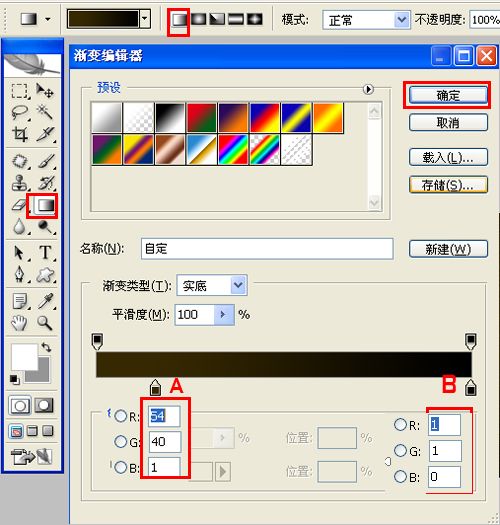Select the Crop tool

click(x=19, y=134)
